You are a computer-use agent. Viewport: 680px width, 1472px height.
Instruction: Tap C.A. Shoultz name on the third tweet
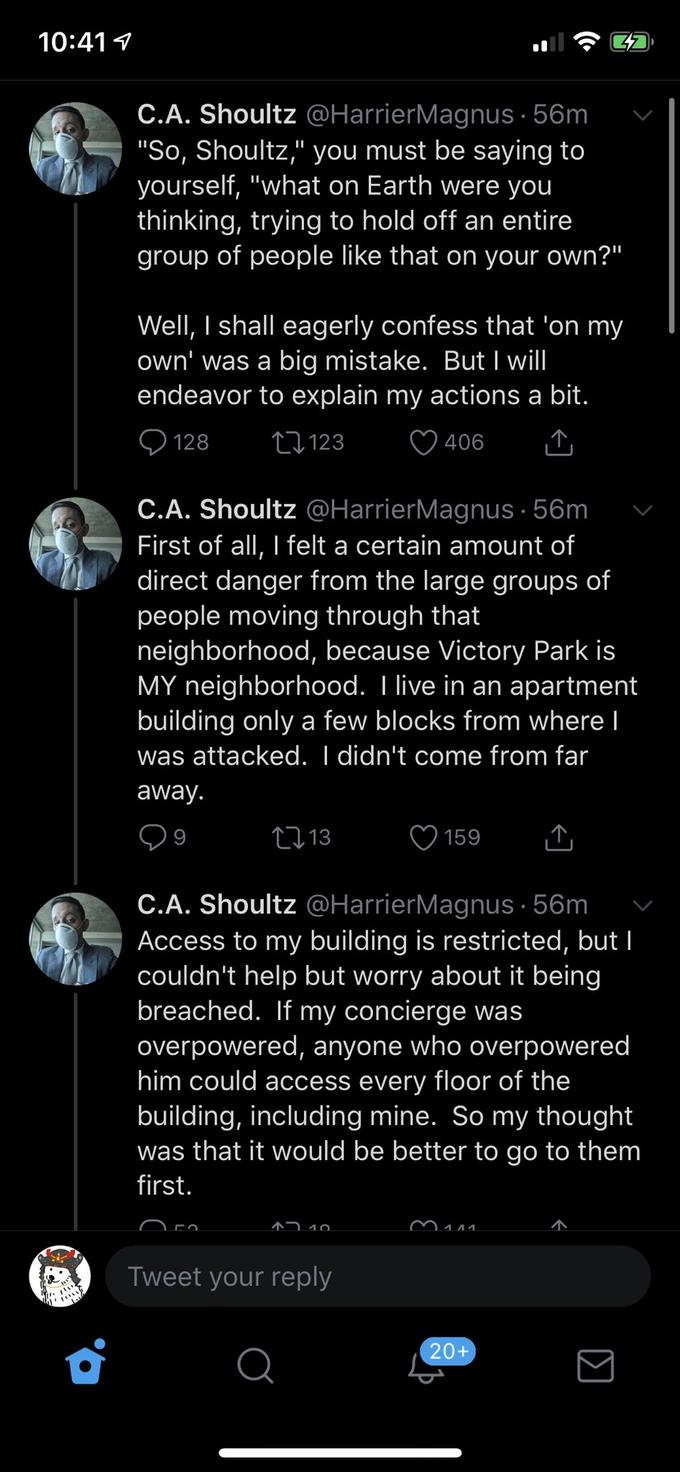click(216, 905)
